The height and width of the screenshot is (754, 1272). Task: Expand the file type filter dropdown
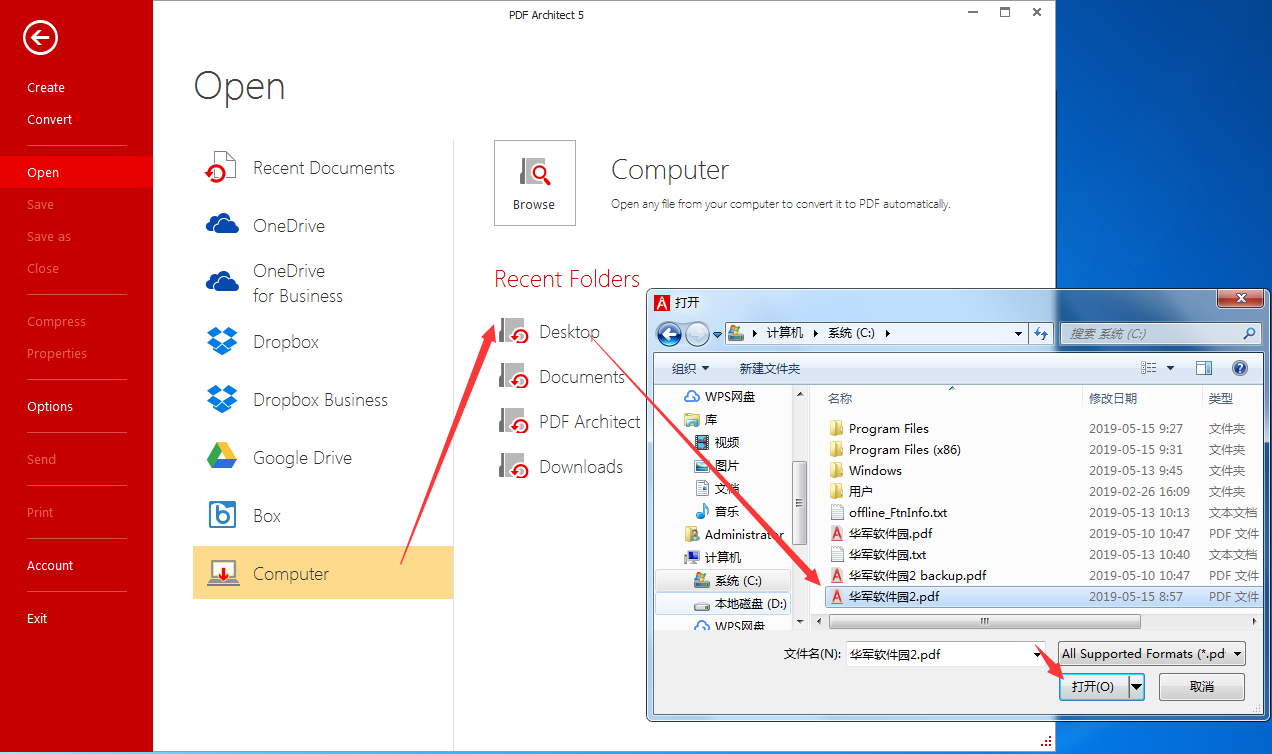(x=1238, y=654)
